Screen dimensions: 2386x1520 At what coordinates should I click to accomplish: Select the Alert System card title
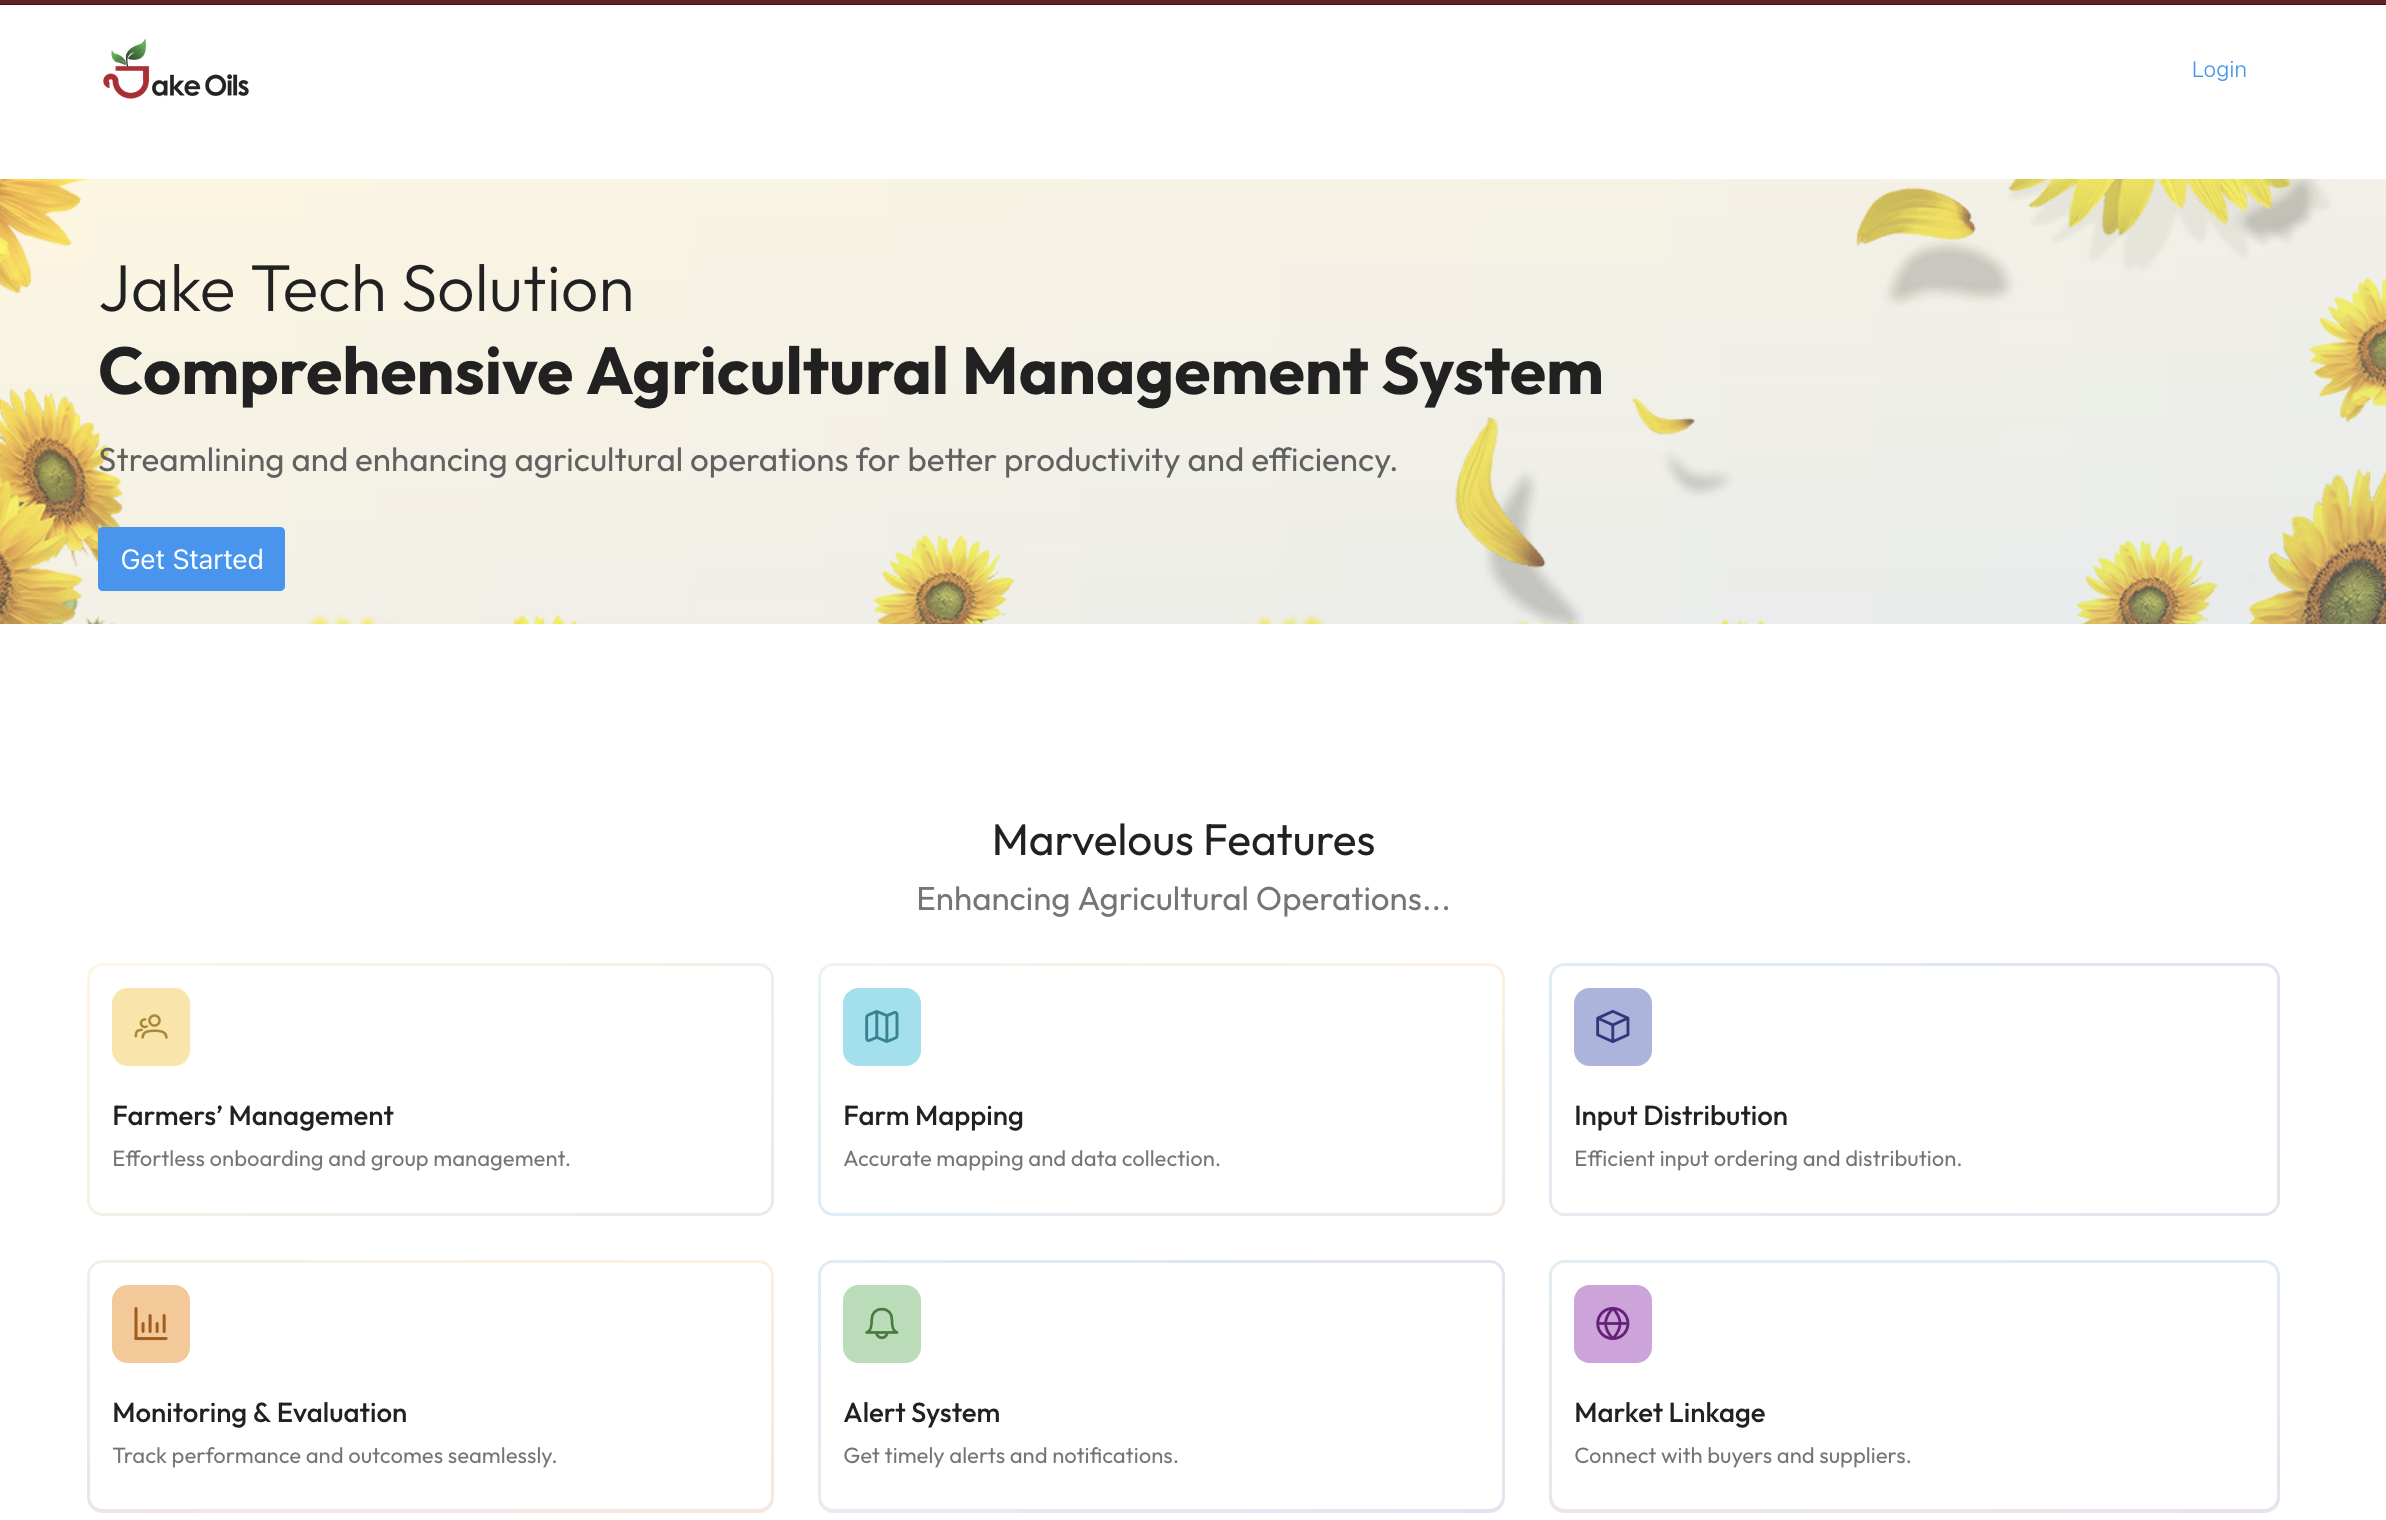[x=921, y=1413]
